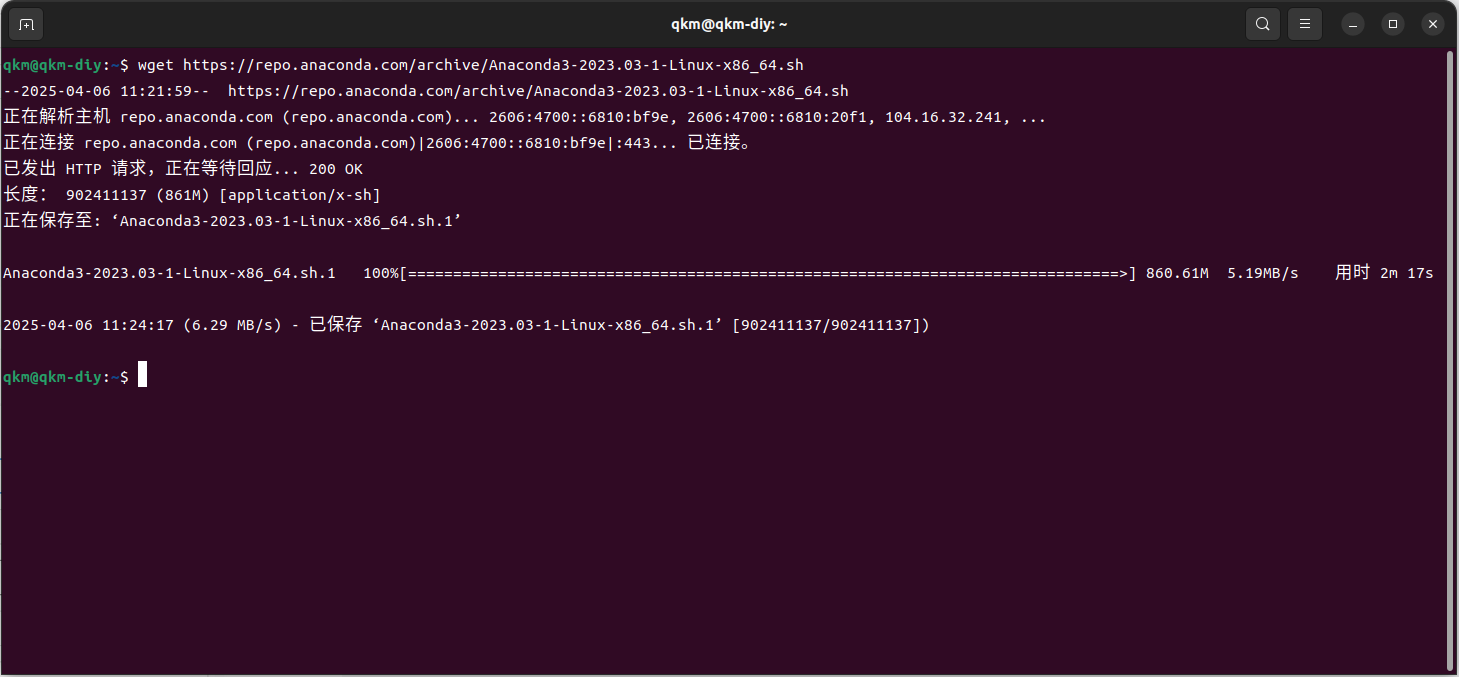Close the terminal window
This screenshot has height=677, width=1459.
(1432, 24)
